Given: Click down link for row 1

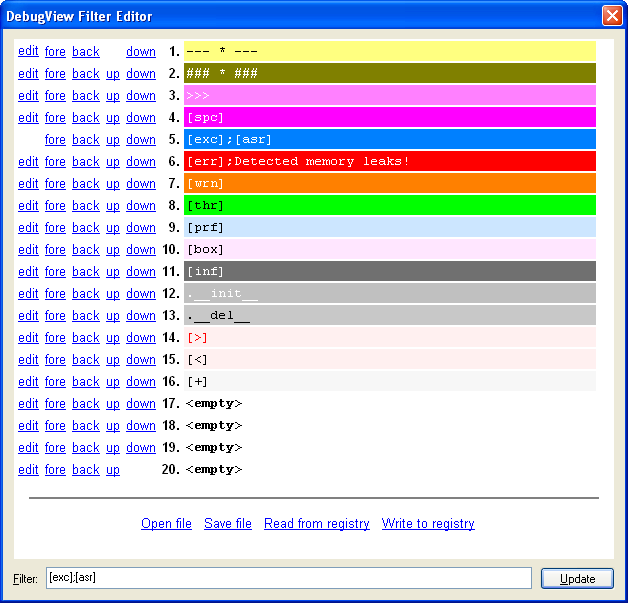Looking at the screenshot, I should [141, 51].
